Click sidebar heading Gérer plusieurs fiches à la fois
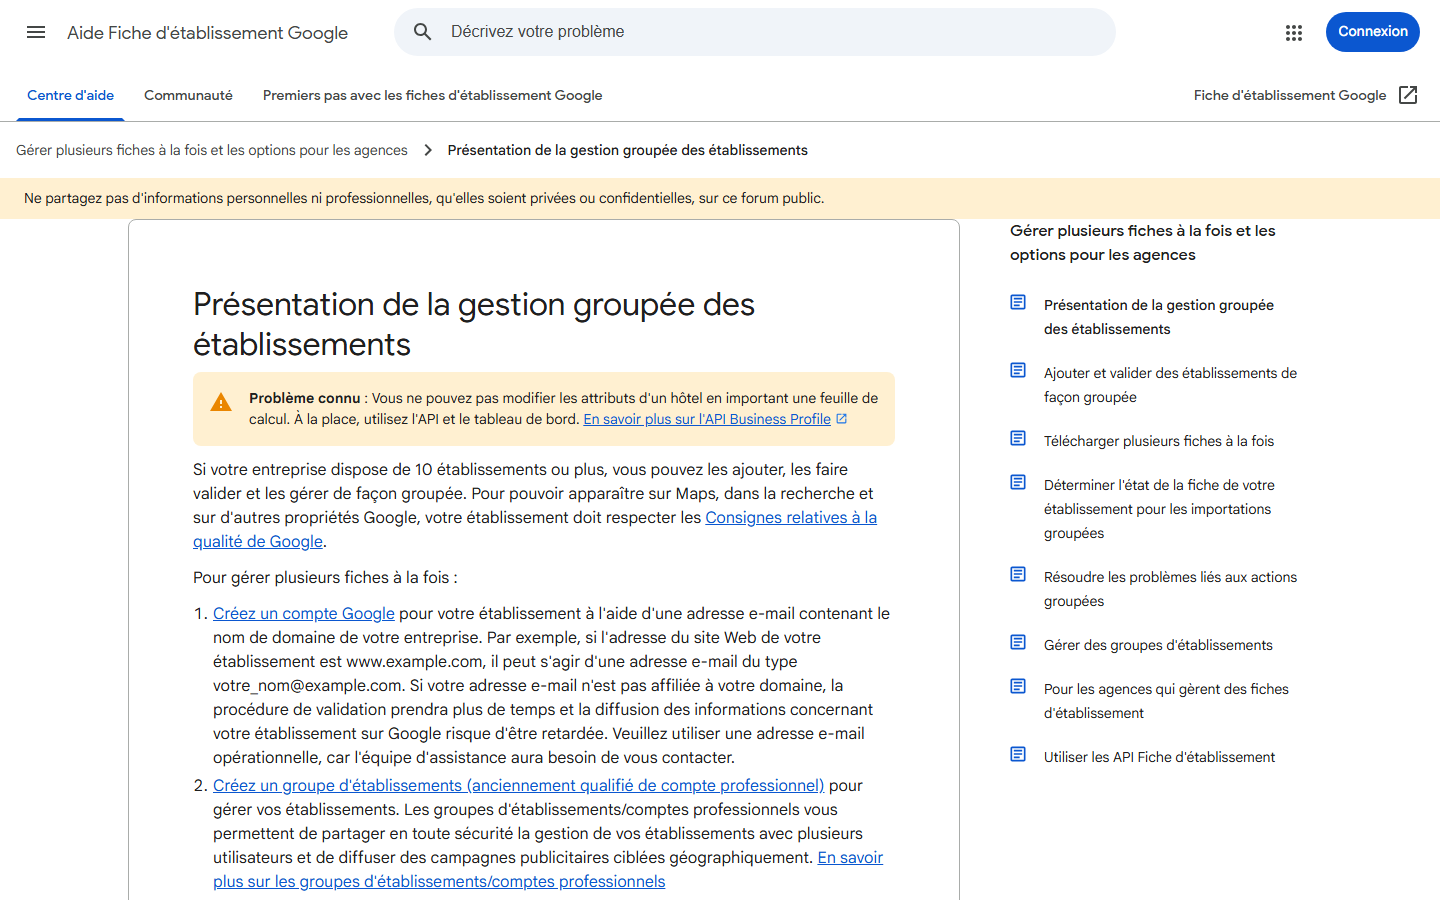This screenshot has width=1440, height=900. pyautogui.click(x=1143, y=243)
